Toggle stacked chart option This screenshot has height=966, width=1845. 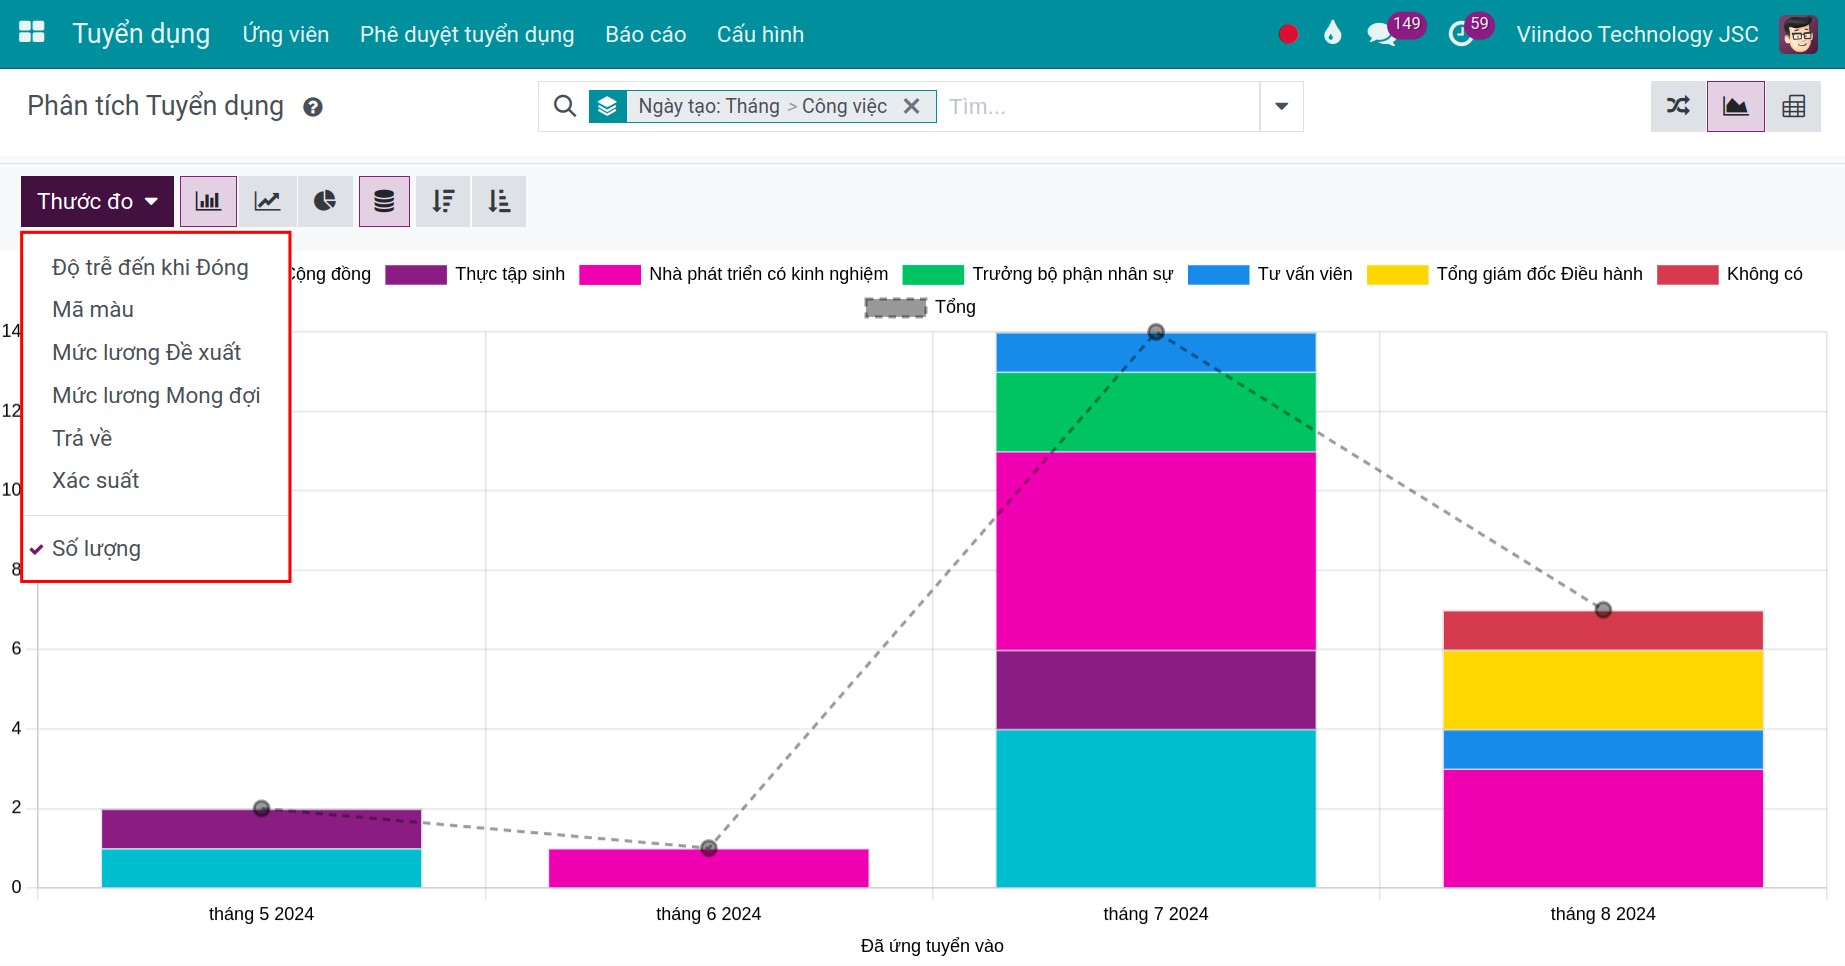384,201
